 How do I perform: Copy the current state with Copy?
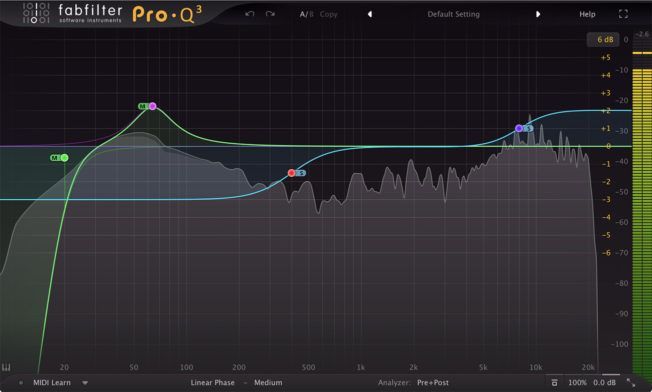(x=328, y=14)
